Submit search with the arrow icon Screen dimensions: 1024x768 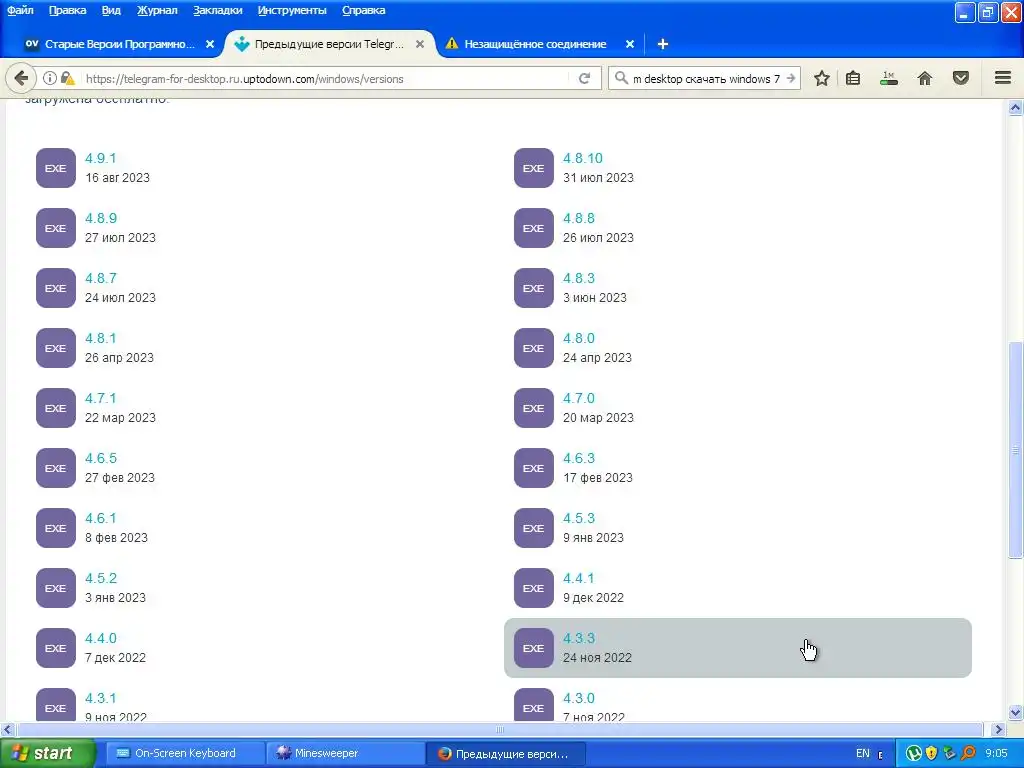790,78
